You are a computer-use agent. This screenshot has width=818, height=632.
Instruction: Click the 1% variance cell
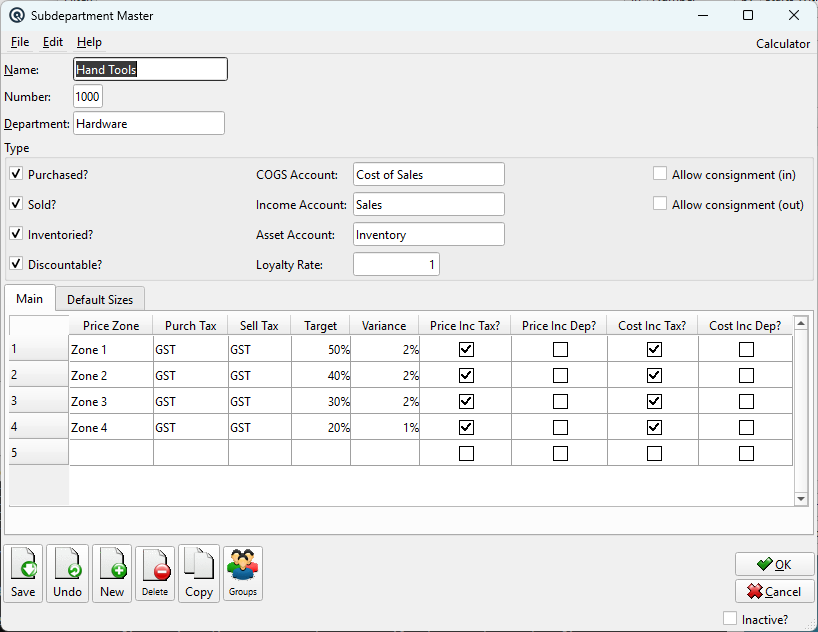point(385,427)
